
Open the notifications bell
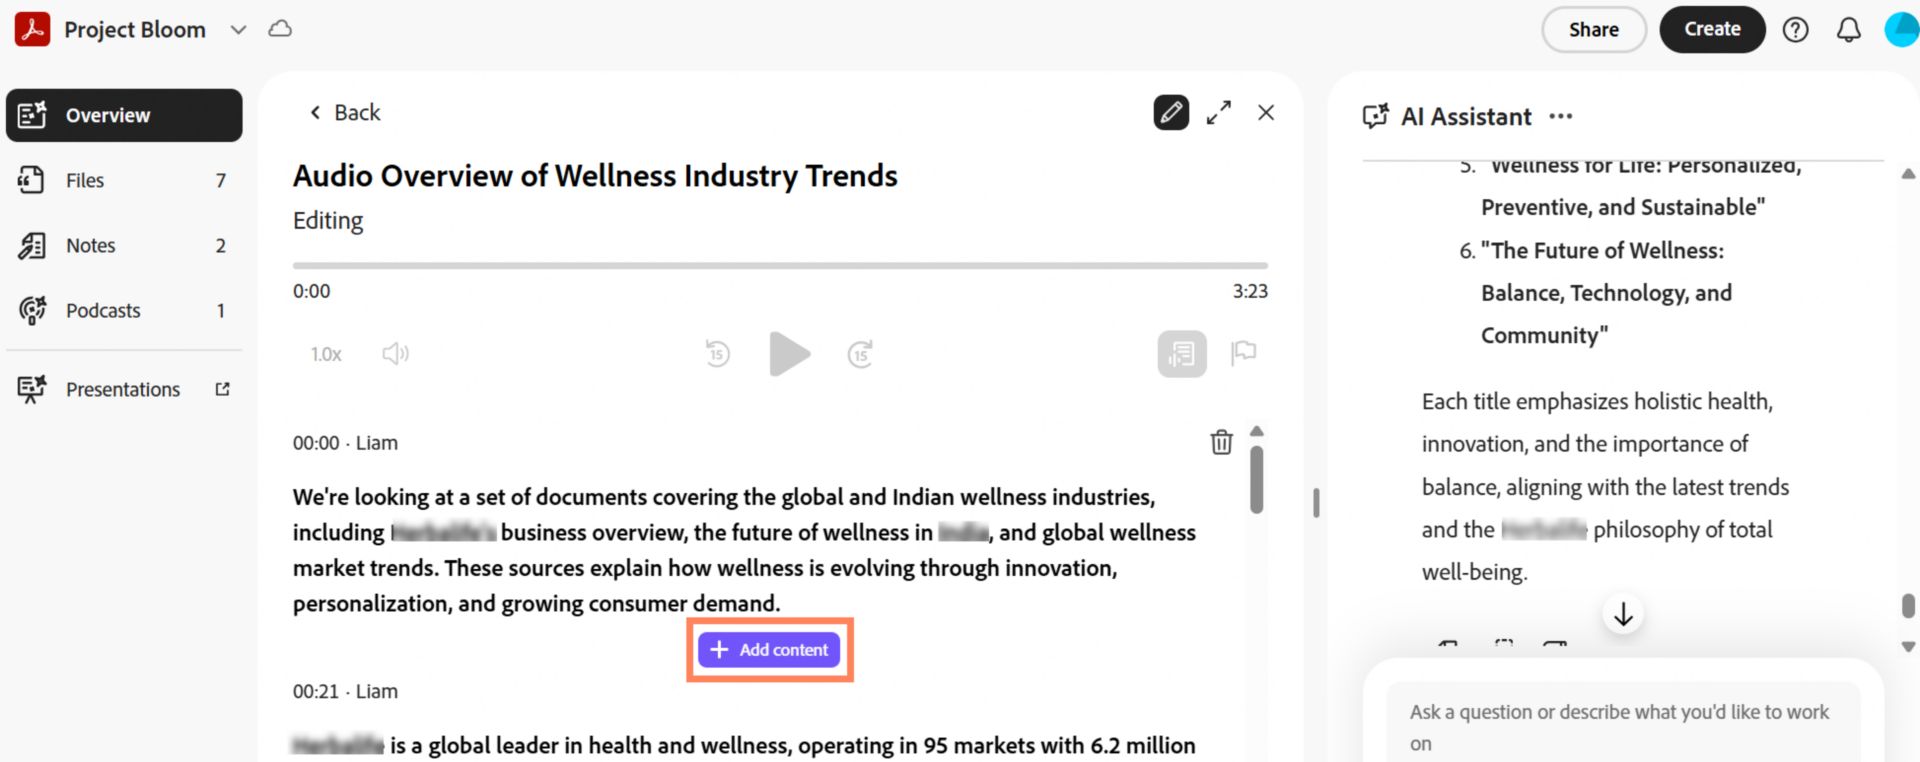[x=1848, y=30]
